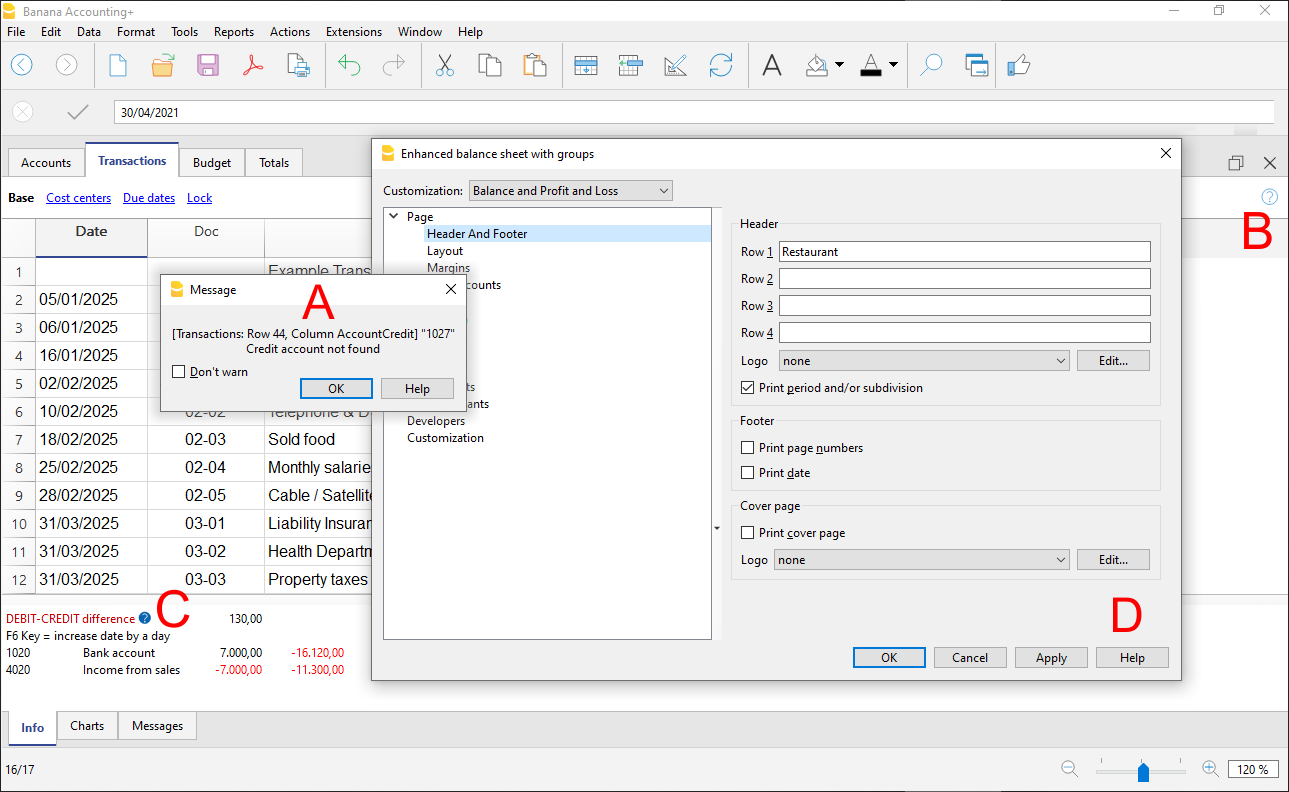Click the Undo arrow icon
1289x792 pixels.
click(x=349, y=66)
